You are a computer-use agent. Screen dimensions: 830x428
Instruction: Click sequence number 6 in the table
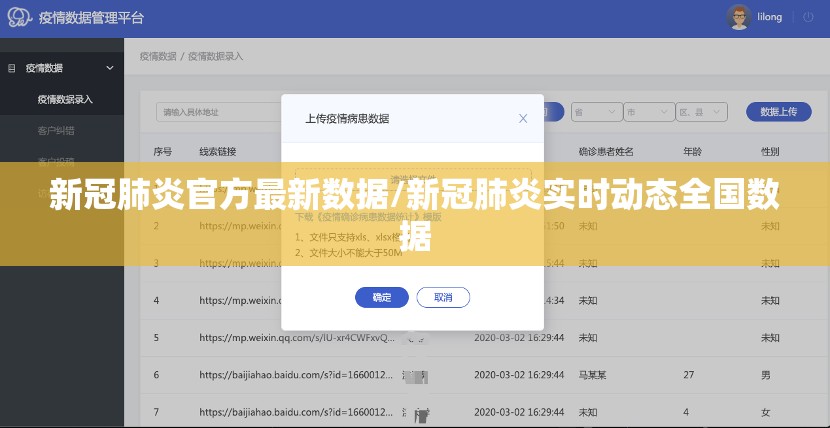(x=156, y=375)
